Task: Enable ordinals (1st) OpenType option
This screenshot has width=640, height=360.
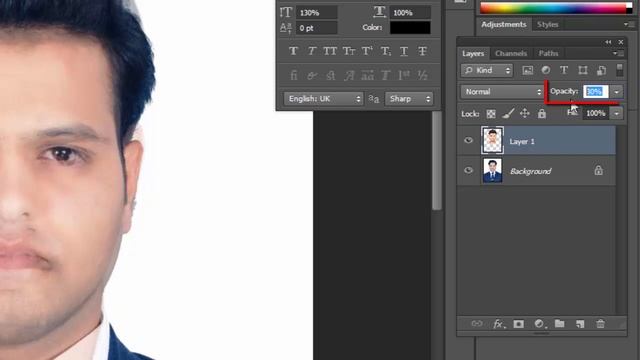Action: coord(404,75)
